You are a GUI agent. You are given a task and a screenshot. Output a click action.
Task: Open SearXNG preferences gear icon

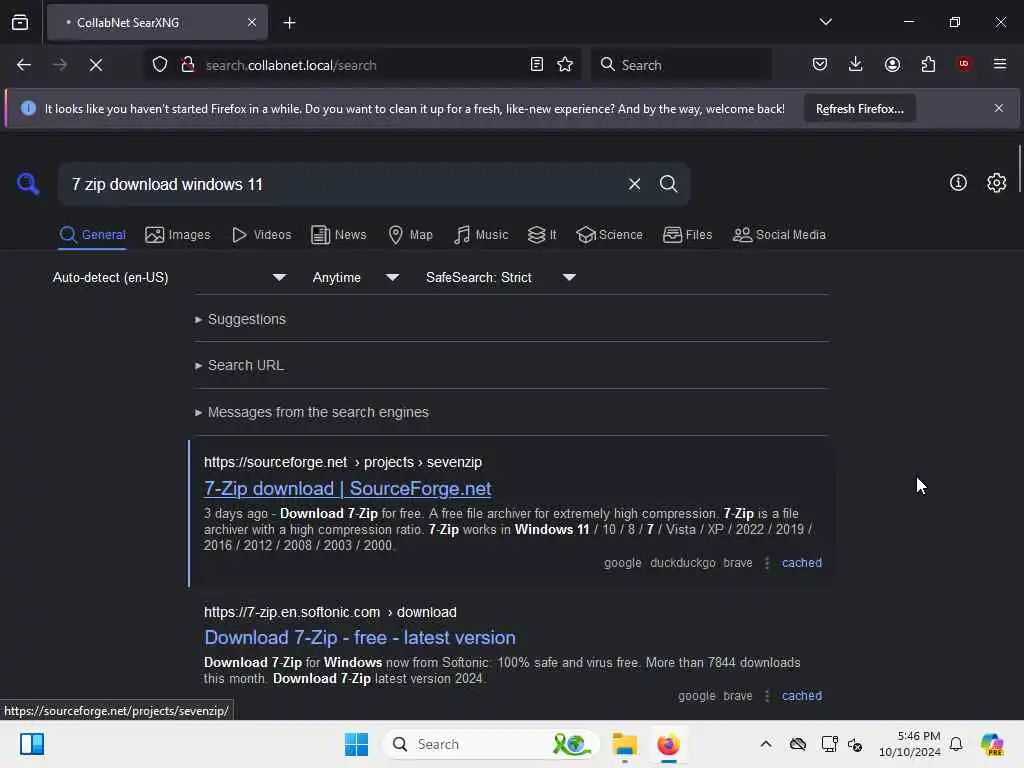click(996, 183)
